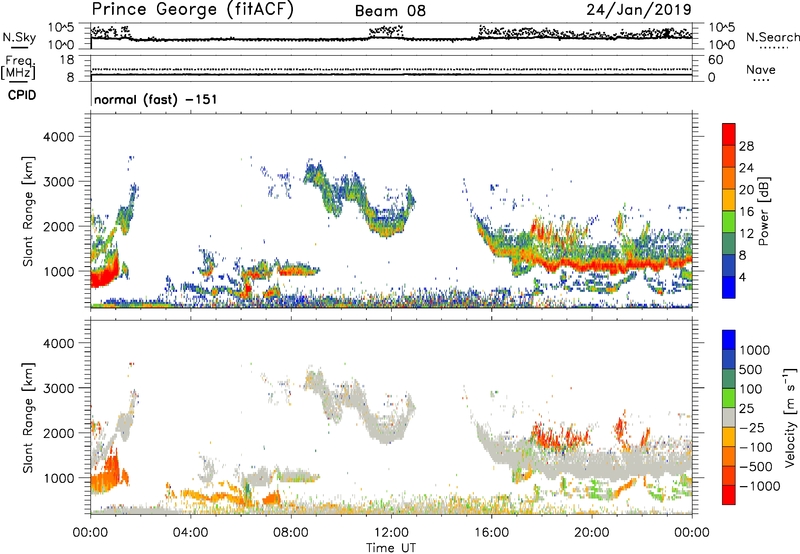Click the 'normal (fast) -151' text

tap(156, 99)
